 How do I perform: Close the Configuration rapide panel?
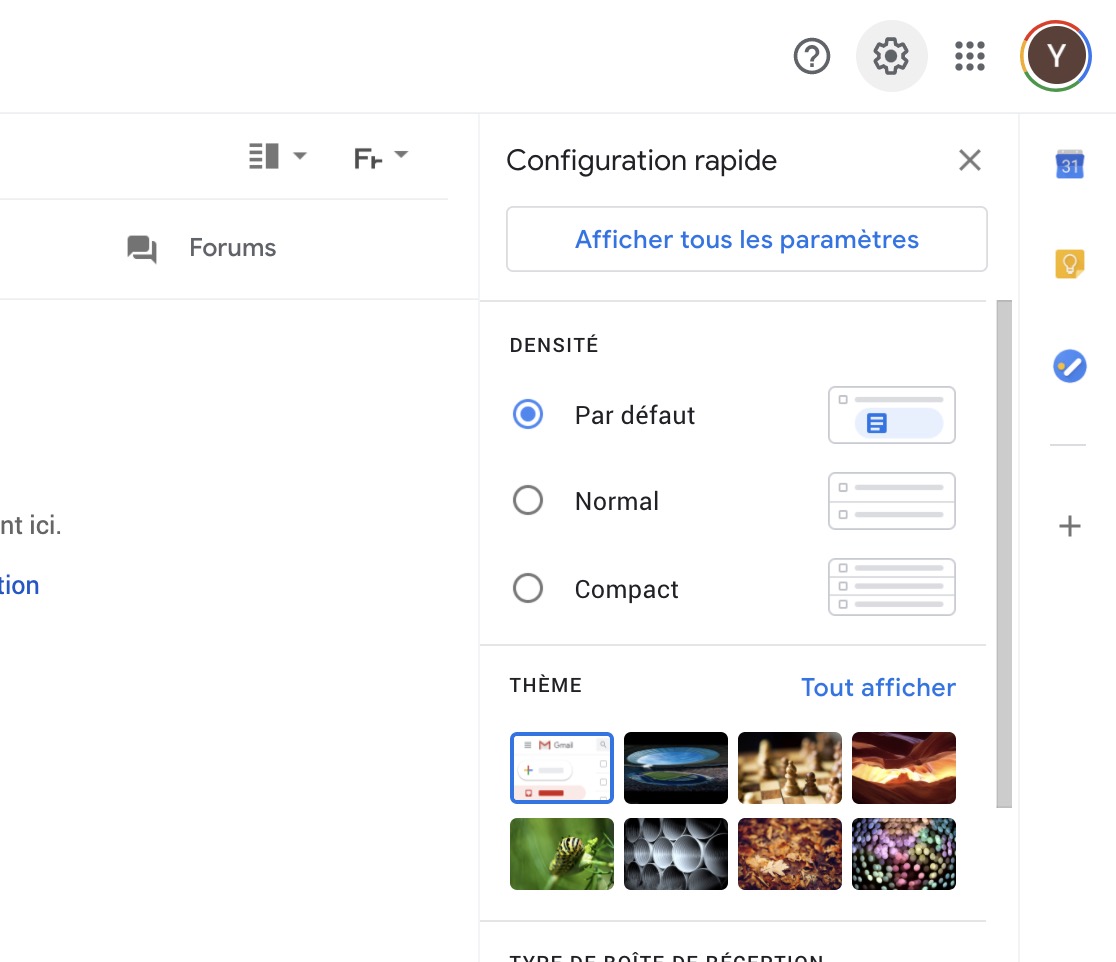pos(969,160)
